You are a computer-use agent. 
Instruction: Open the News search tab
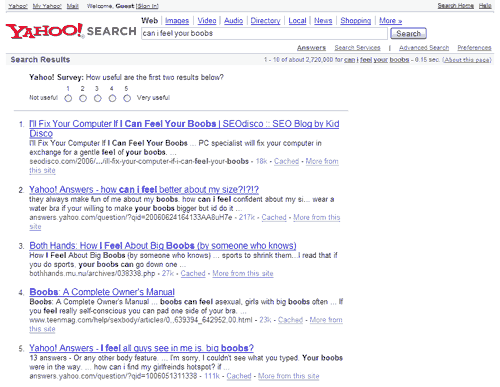pyautogui.click(x=323, y=21)
